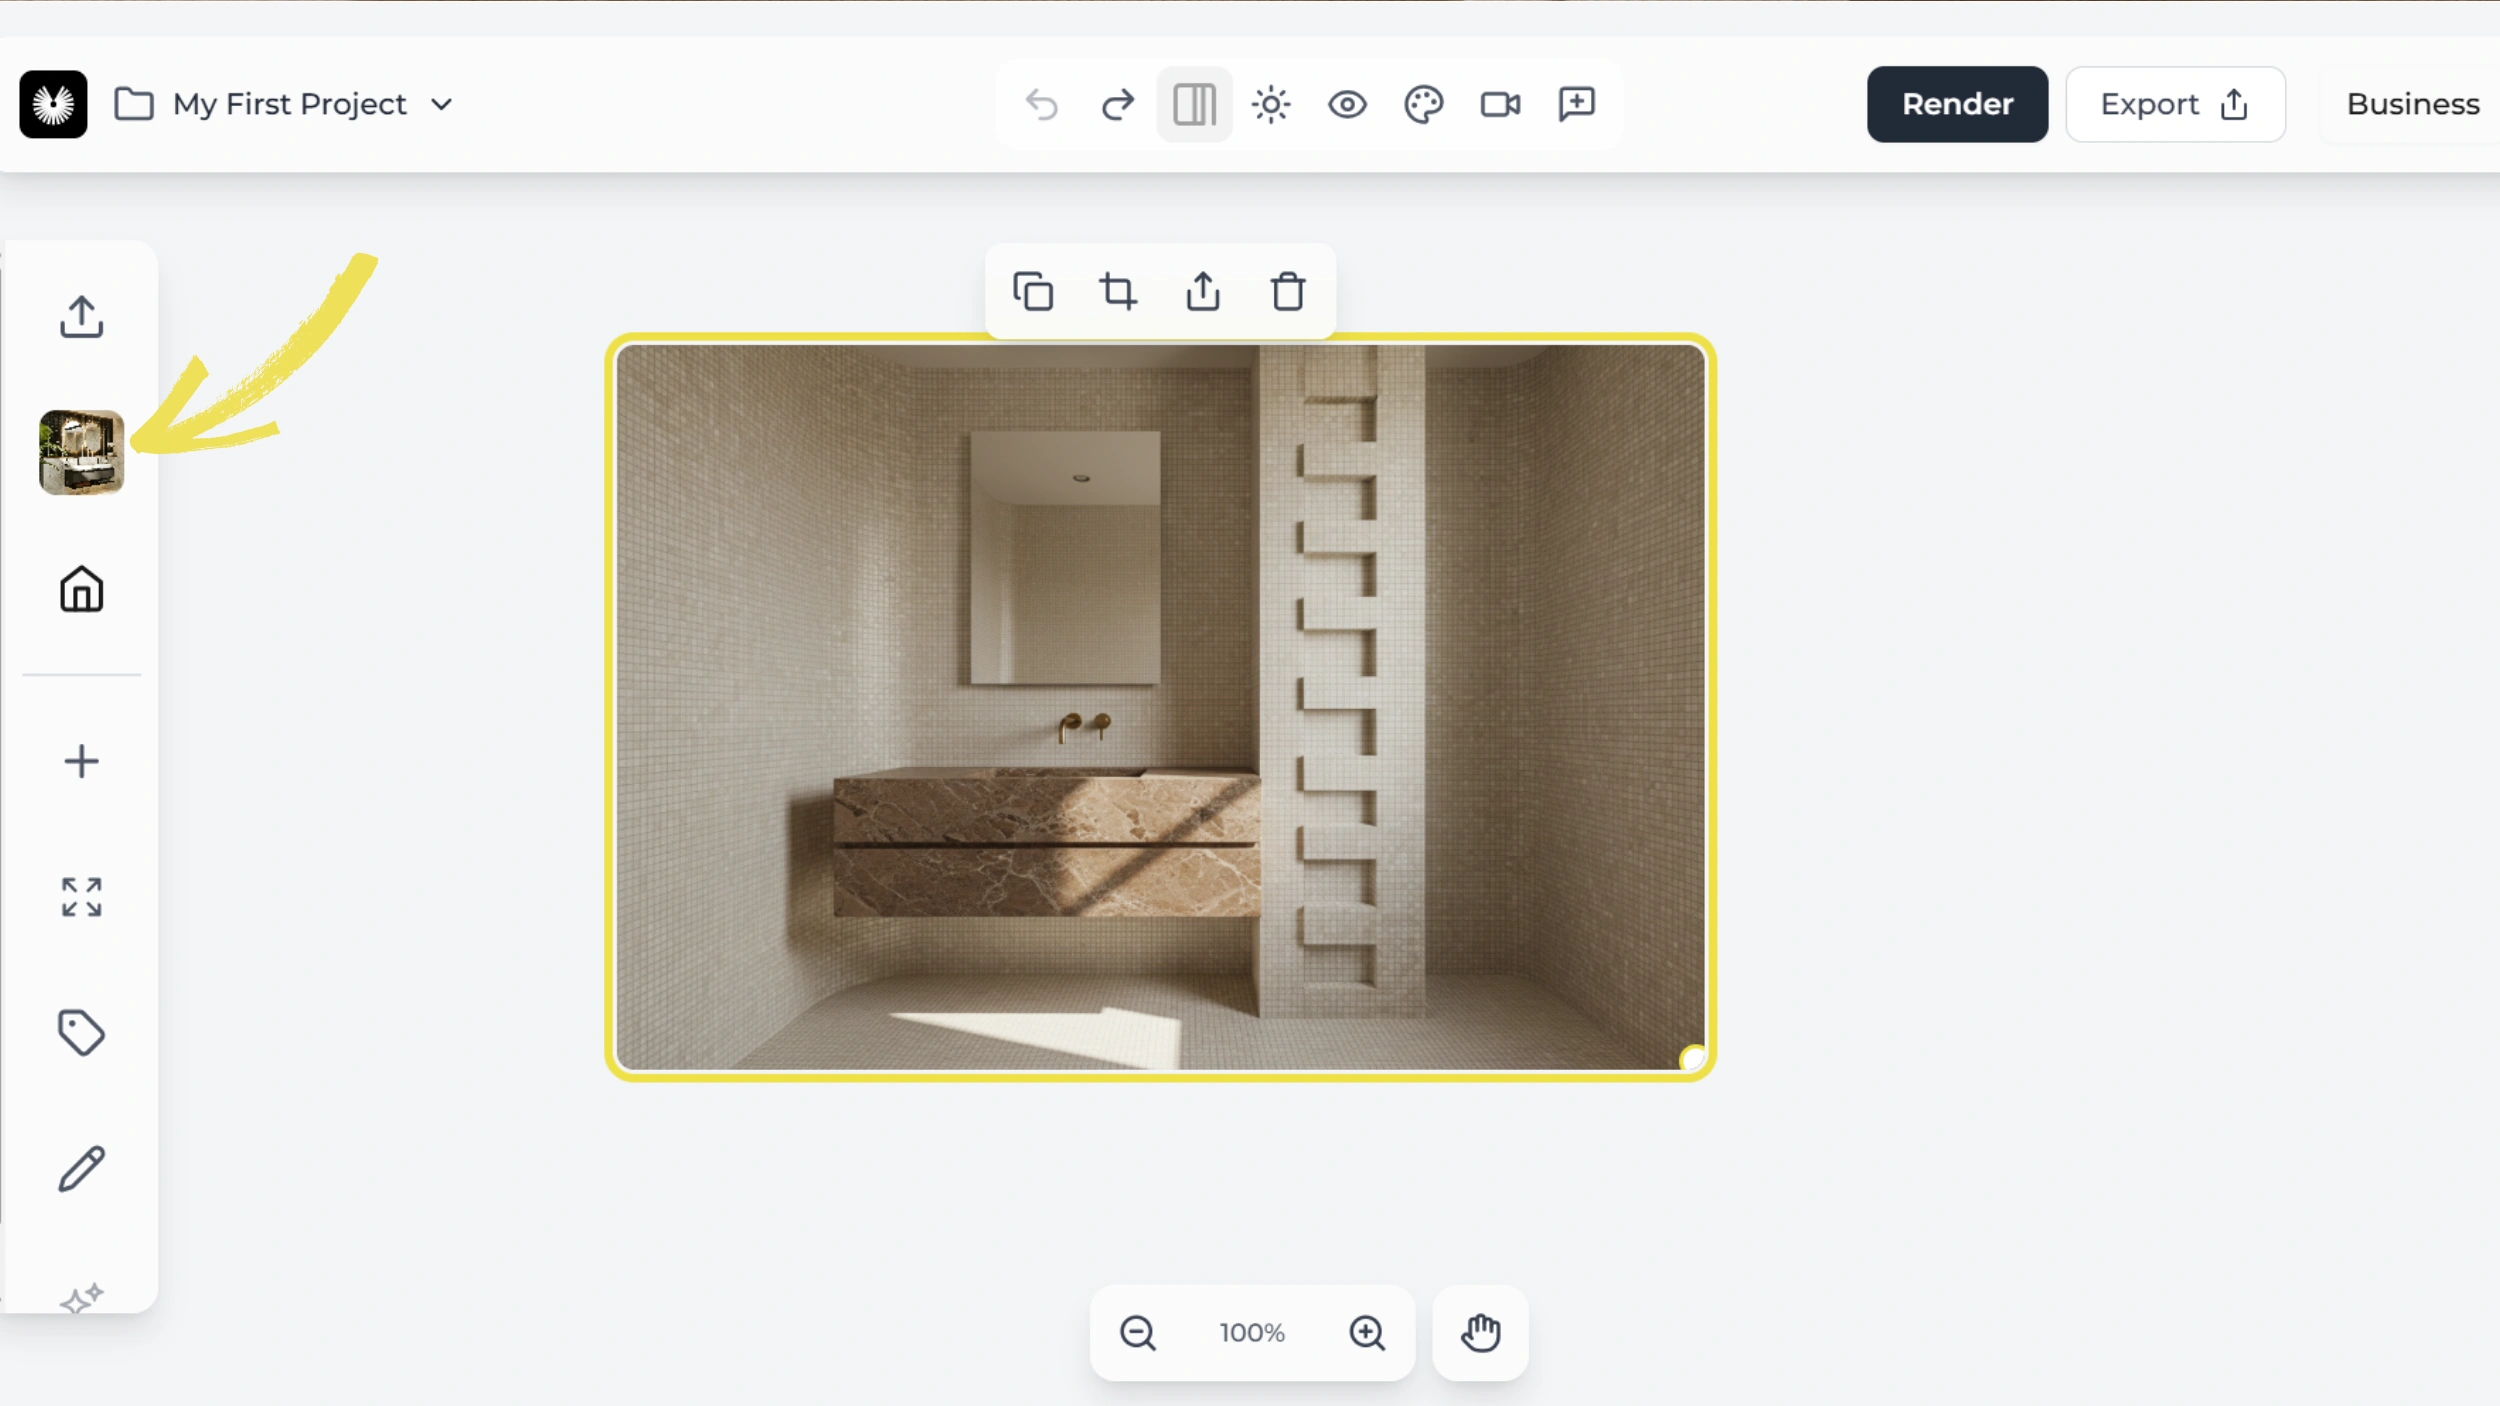Toggle the split compare view button
The image size is (2500, 1406).
(x=1194, y=104)
